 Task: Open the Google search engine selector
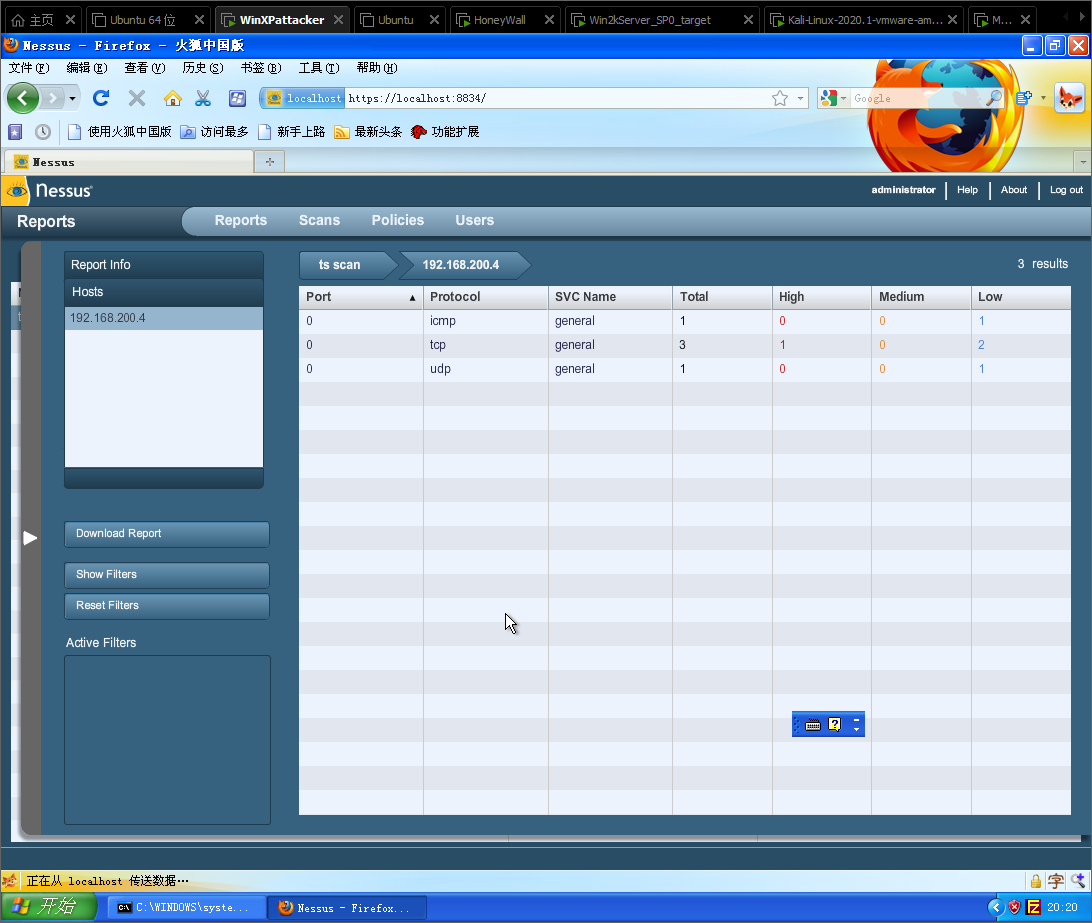click(833, 98)
